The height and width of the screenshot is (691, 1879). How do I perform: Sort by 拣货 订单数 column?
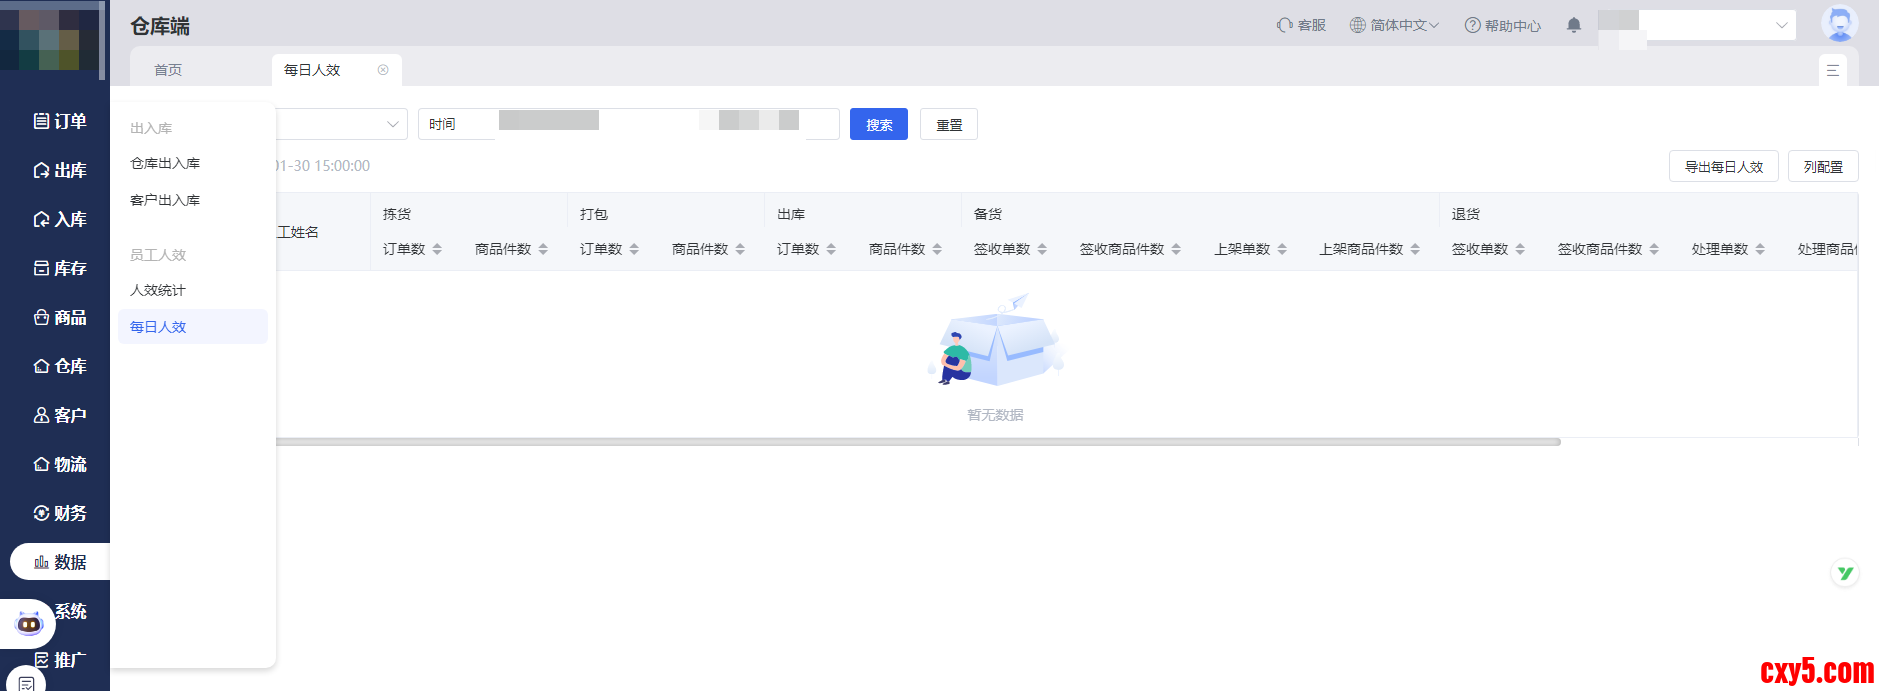point(437,249)
